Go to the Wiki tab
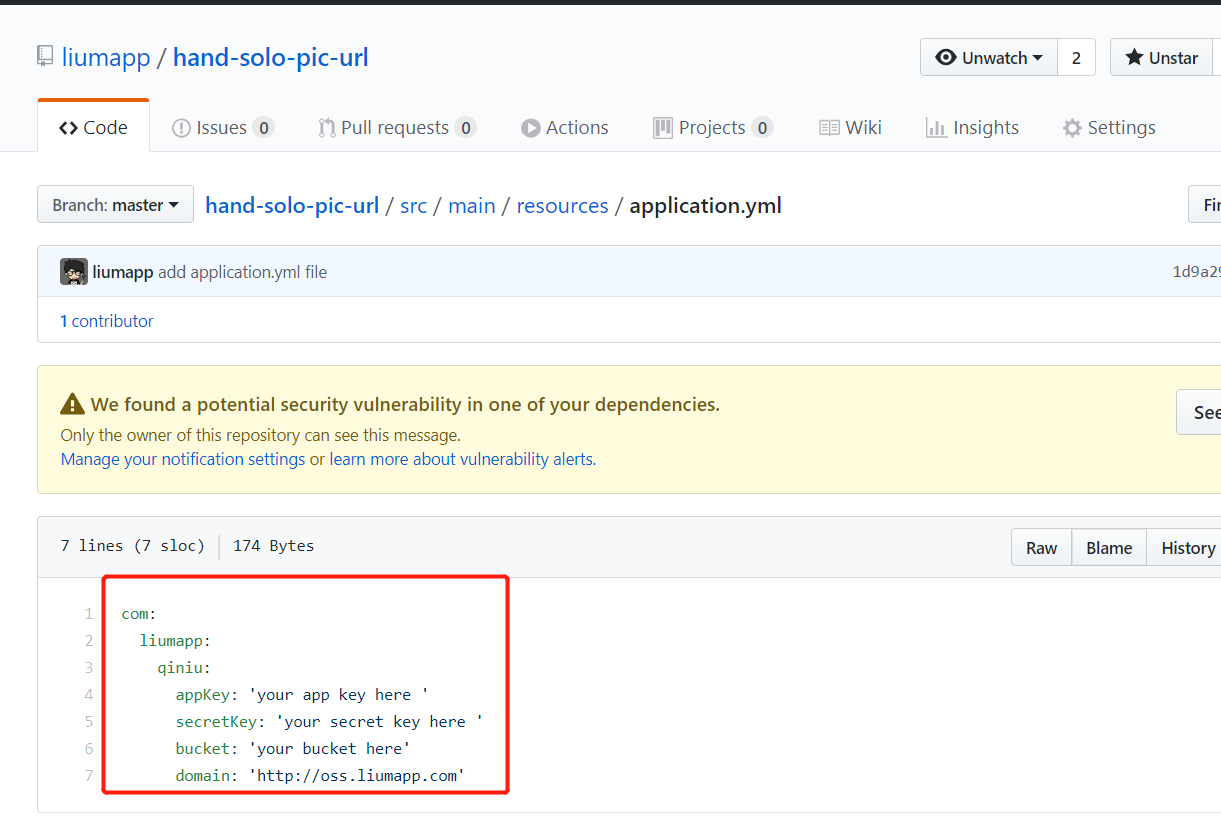Image resolution: width=1221 pixels, height=827 pixels. tap(851, 128)
